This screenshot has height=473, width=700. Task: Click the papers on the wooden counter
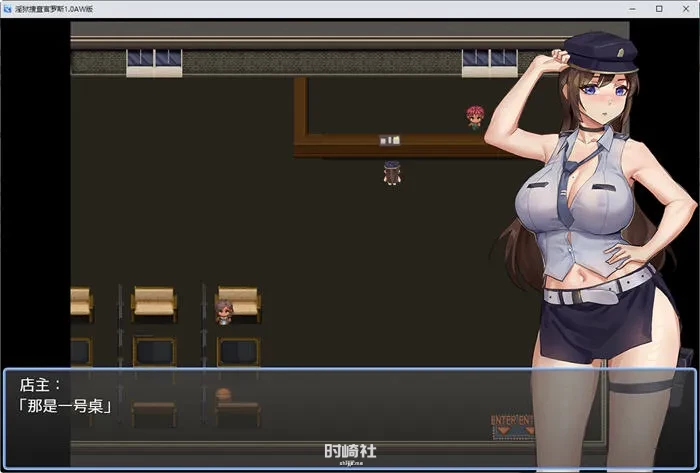point(389,140)
